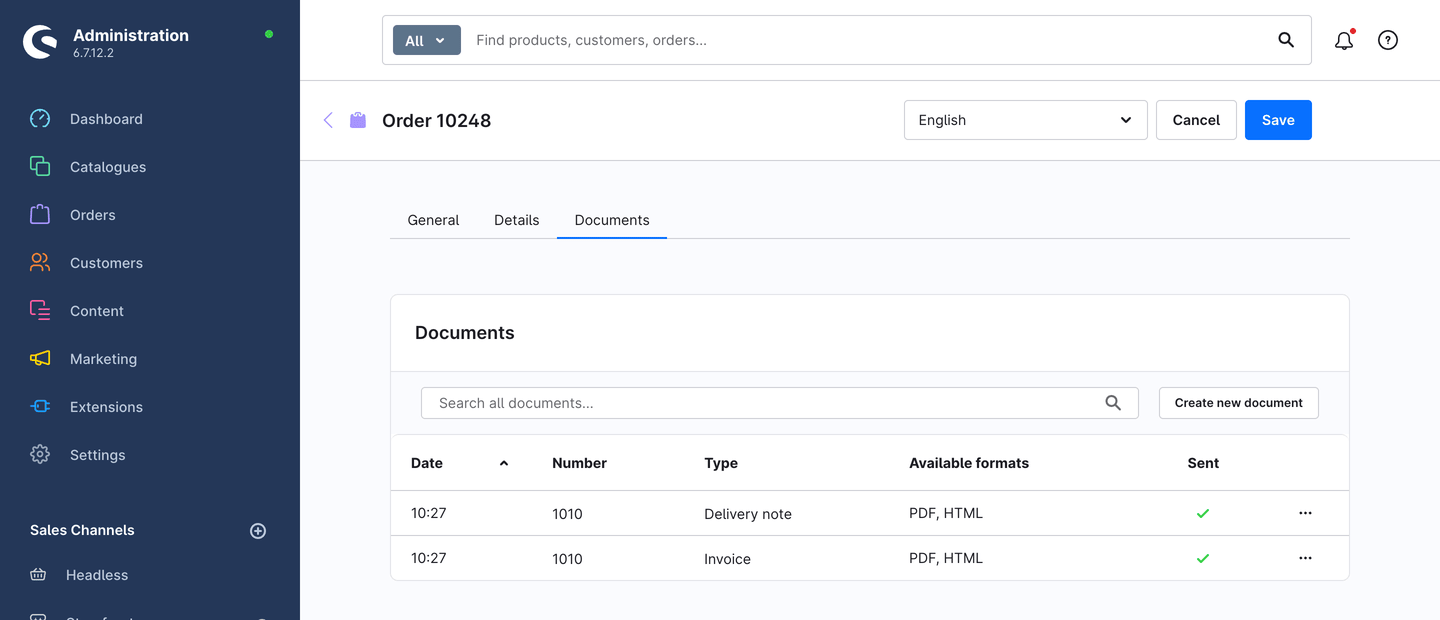Viewport: 1440px width, 620px height.
Task: Open actions menu for Delivery note row
Action: pos(1305,513)
